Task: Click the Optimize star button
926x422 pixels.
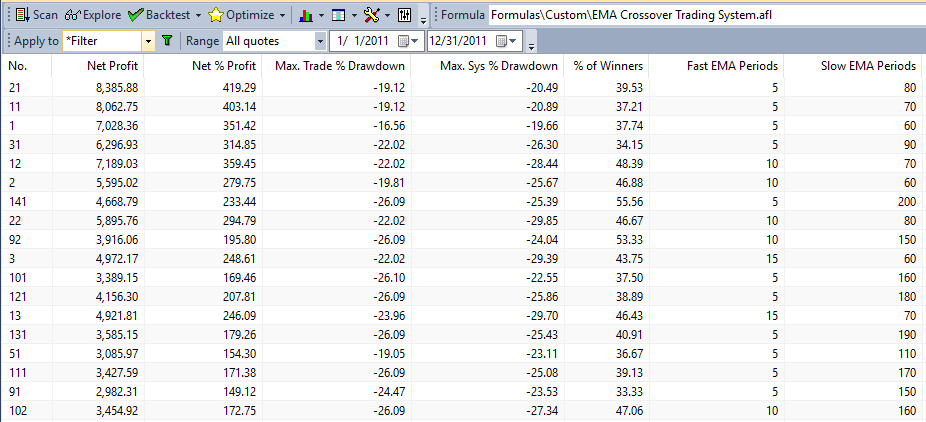Action: tap(240, 15)
